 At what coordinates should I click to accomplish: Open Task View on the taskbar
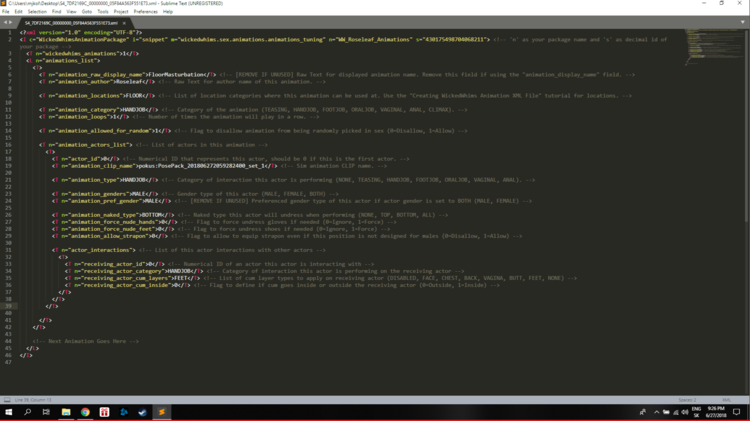pos(46,412)
